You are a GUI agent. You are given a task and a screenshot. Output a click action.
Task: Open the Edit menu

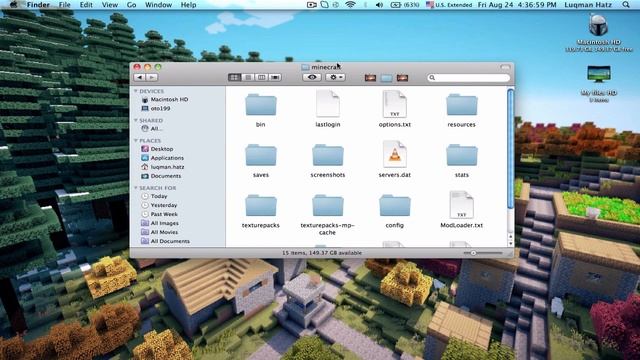pos(86,5)
